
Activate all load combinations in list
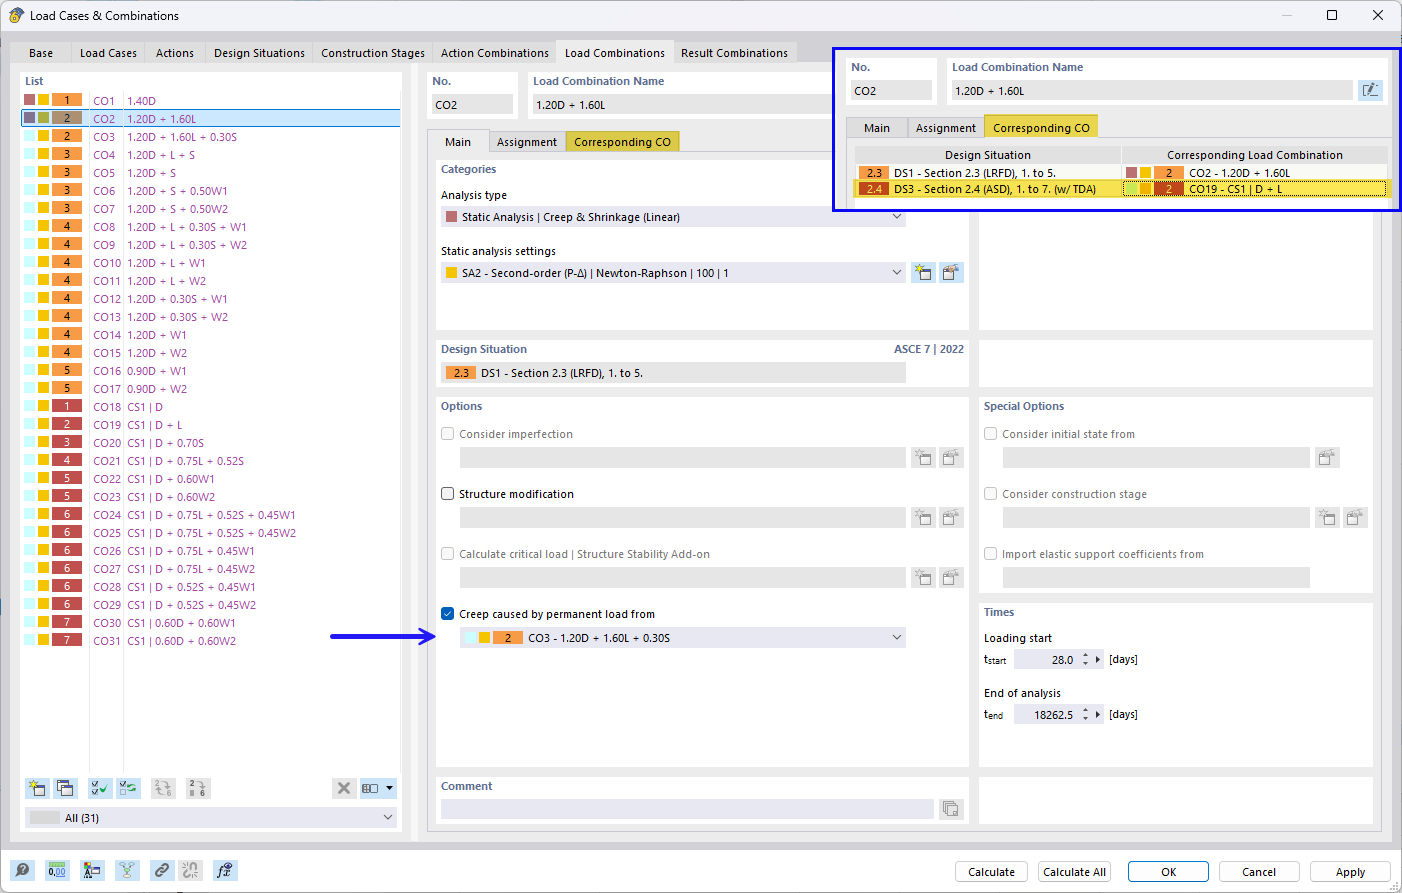pos(99,788)
